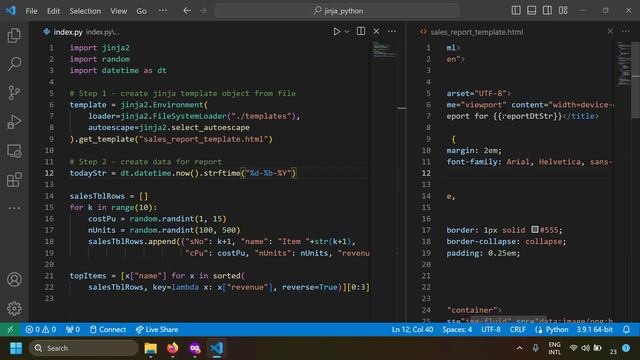Customize the editor layout
The height and width of the screenshot is (360, 640).
pyautogui.click(x=563, y=11)
